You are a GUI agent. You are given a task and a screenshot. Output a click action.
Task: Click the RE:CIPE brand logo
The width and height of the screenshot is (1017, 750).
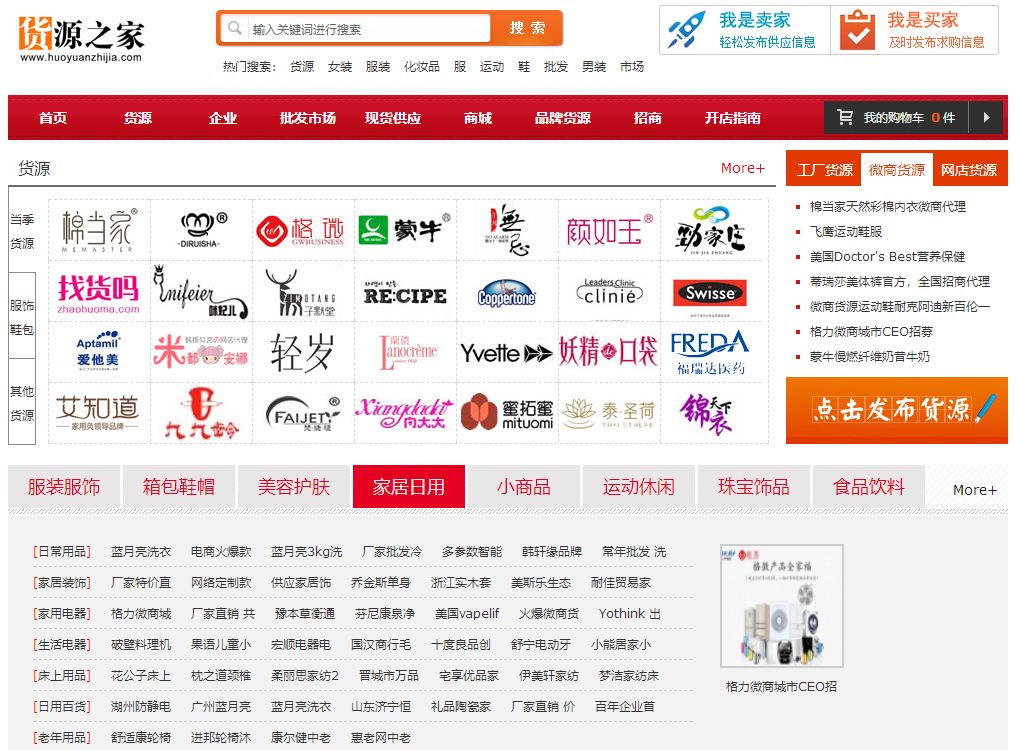point(404,293)
